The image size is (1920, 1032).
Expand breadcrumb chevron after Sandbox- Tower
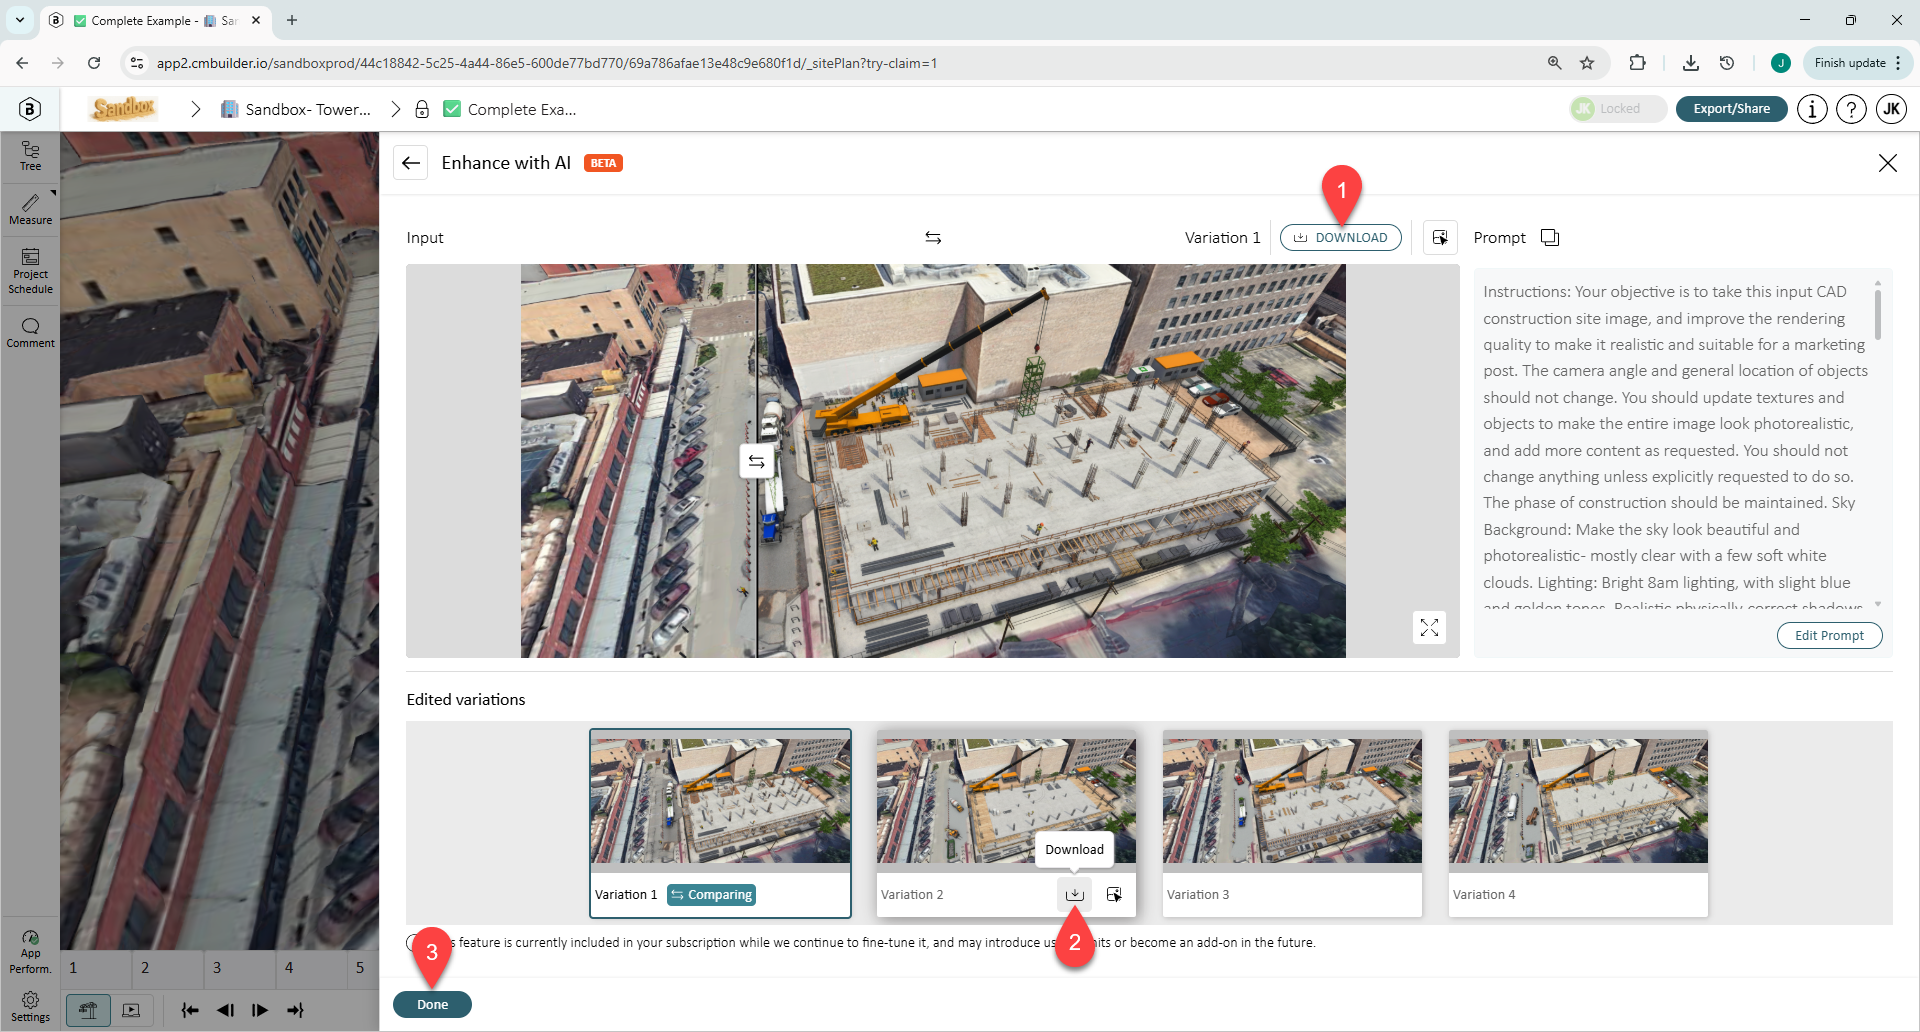pos(396,109)
